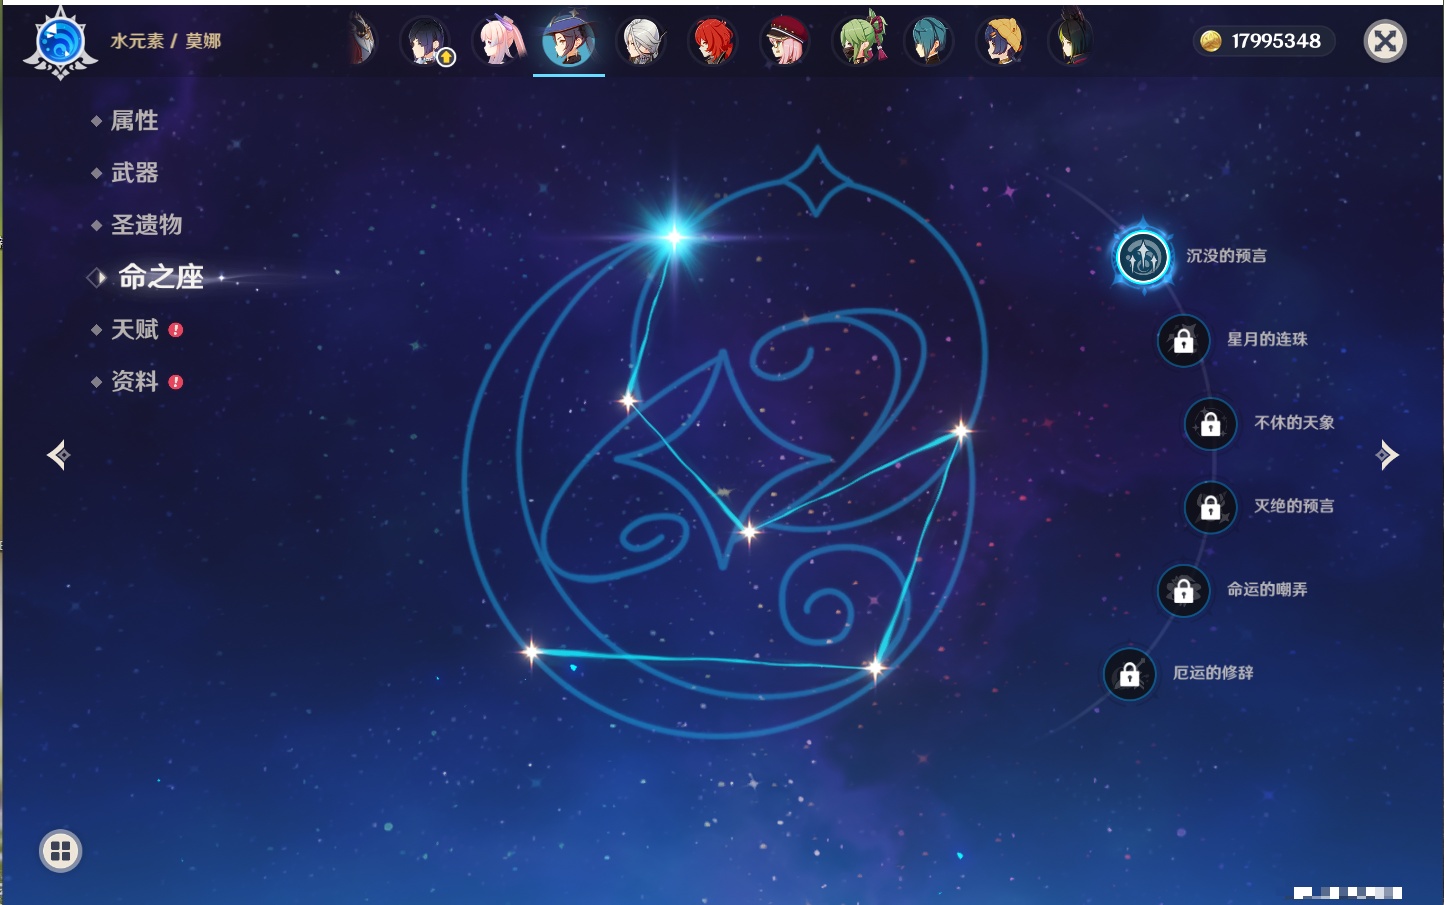Viewport: 1444px width, 905px height.
Task: Select the red-haired character portrait
Action: [x=713, y=41]
